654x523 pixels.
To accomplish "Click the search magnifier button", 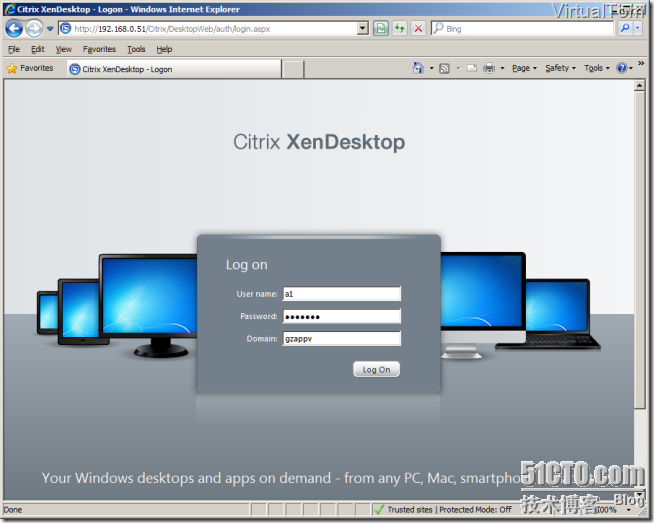I will tap(625, 28).
